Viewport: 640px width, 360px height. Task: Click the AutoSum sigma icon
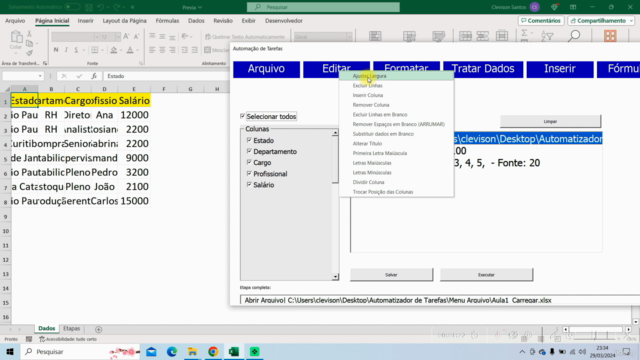[524, 33]
